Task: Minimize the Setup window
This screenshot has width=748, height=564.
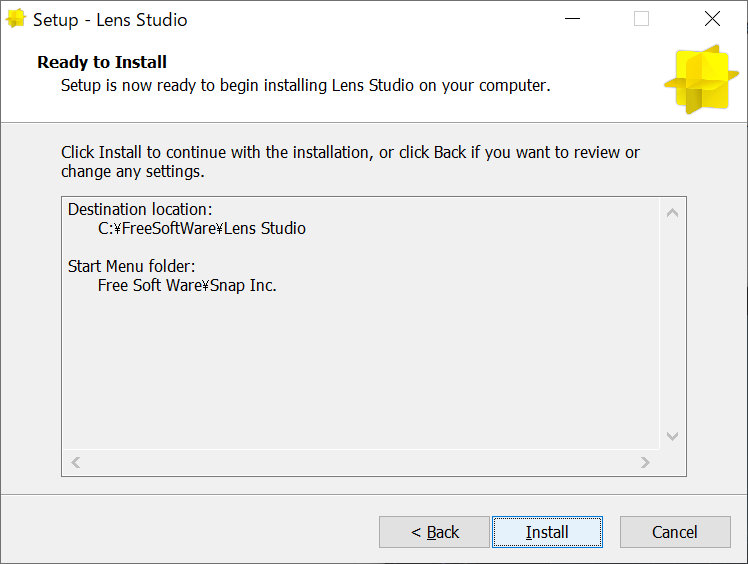Action: (572, 19)
